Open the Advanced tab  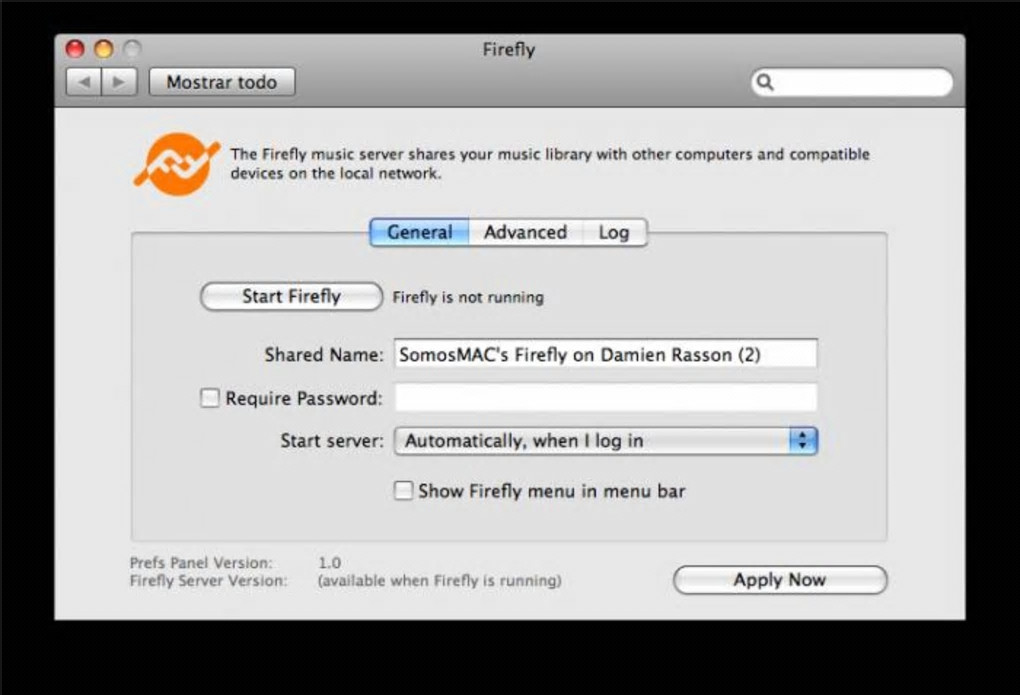525,232
